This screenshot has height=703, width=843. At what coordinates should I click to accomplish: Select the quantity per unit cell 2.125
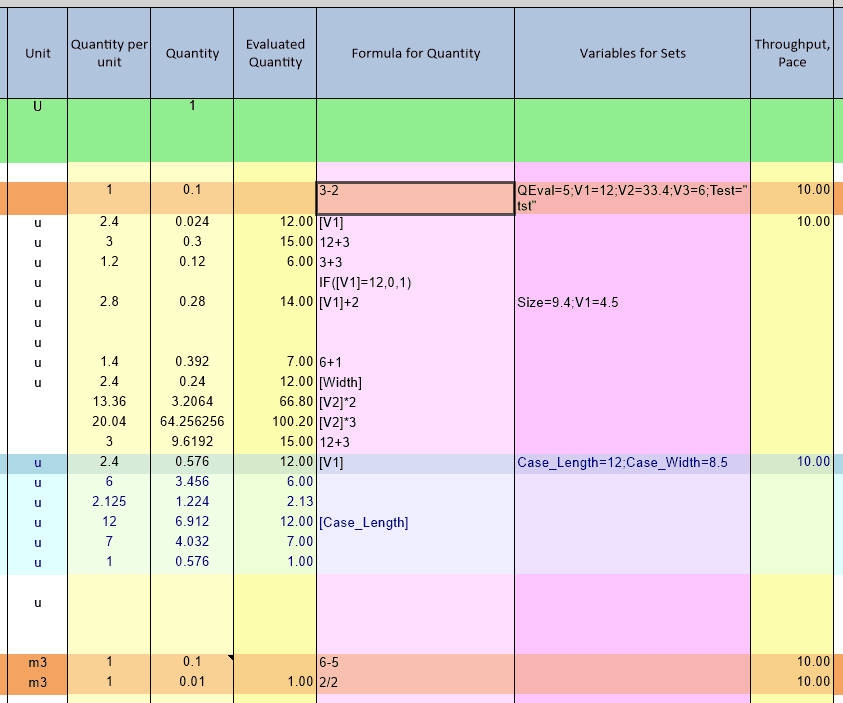[109, 502]
